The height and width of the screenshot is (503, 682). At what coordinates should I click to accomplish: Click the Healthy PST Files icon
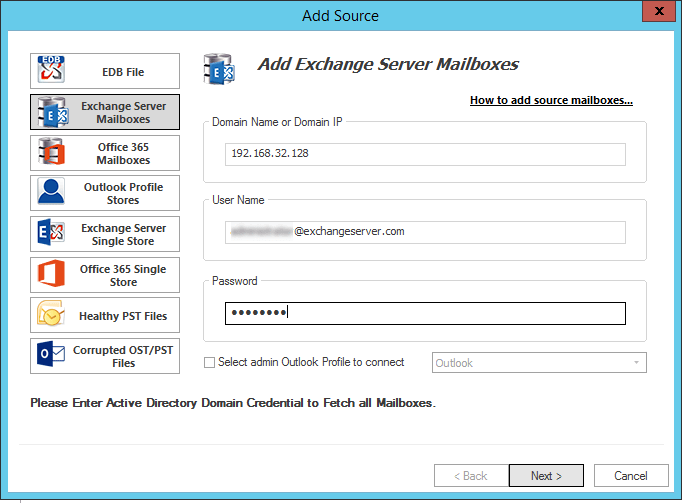pyautogui.click(x=51, y=313)
